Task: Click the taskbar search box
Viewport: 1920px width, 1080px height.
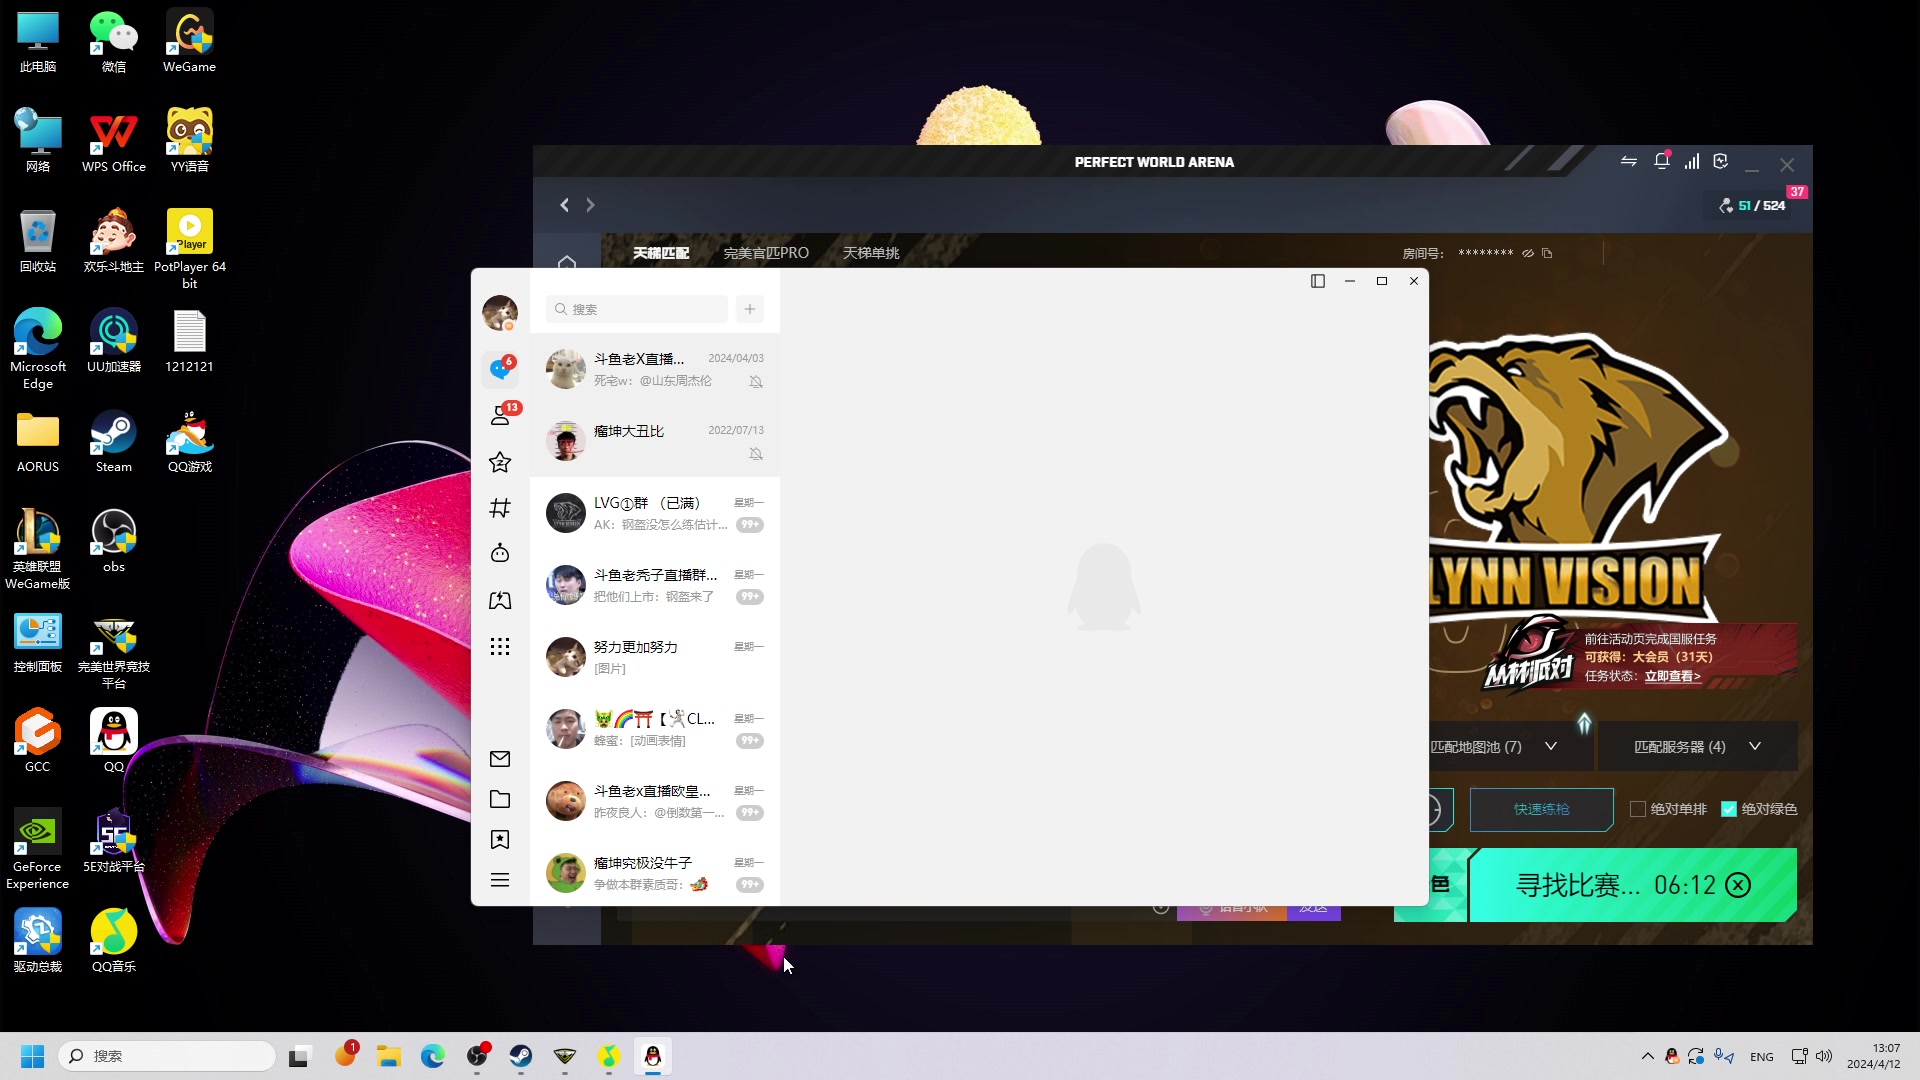Action: point(167,1056)
